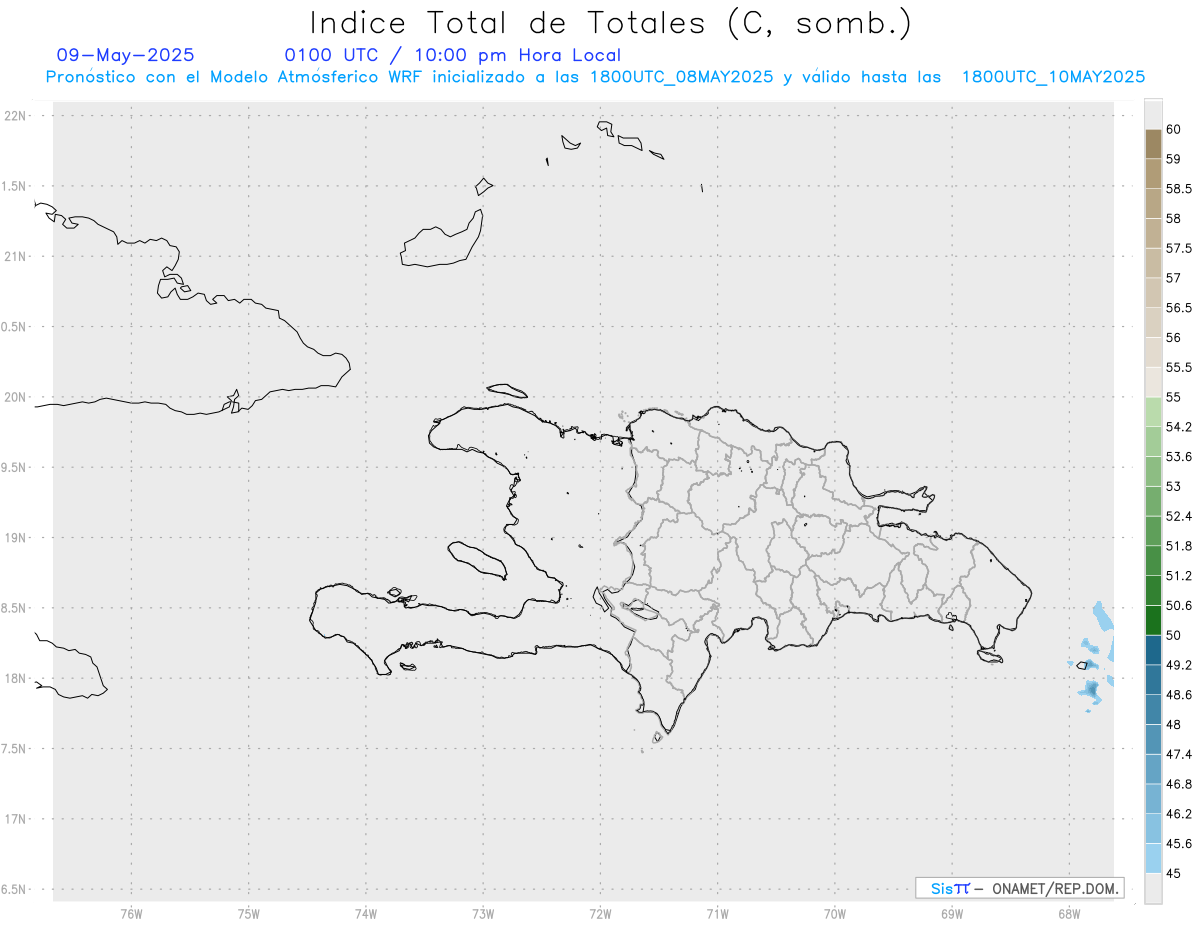Click the '71W' longitude label
The width and height of the screenshot is (1200, 927).
717,913
